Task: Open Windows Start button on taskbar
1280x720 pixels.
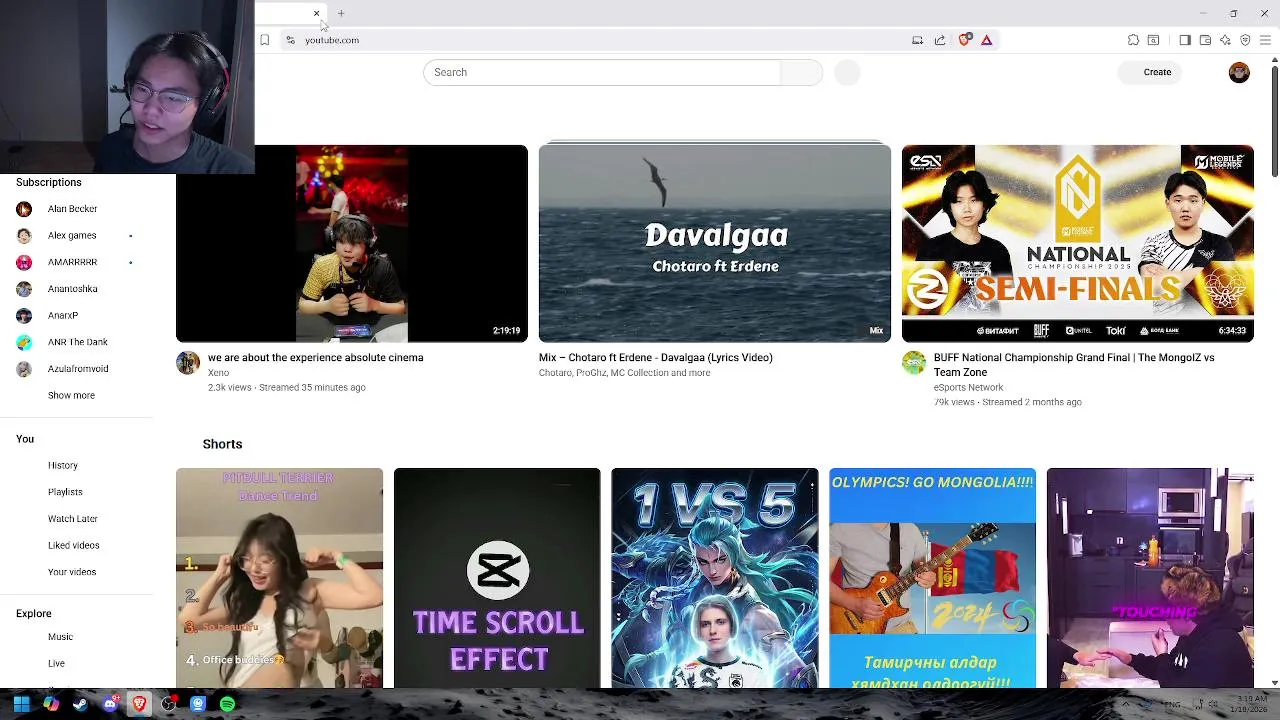Action: (x=21, y=704)
